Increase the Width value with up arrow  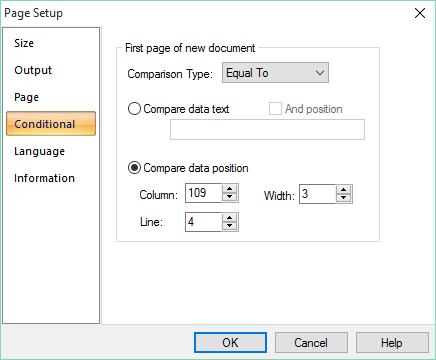point(344,190)
